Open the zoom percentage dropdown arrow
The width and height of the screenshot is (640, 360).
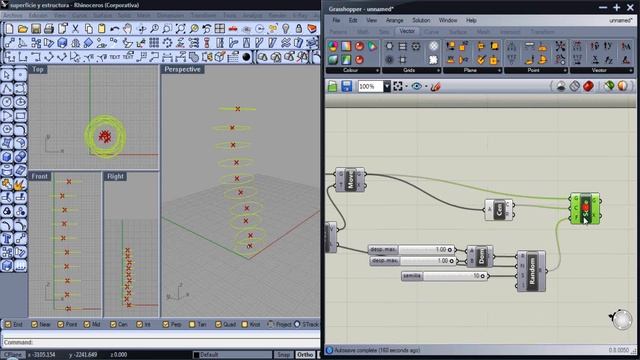coord(387,87)
